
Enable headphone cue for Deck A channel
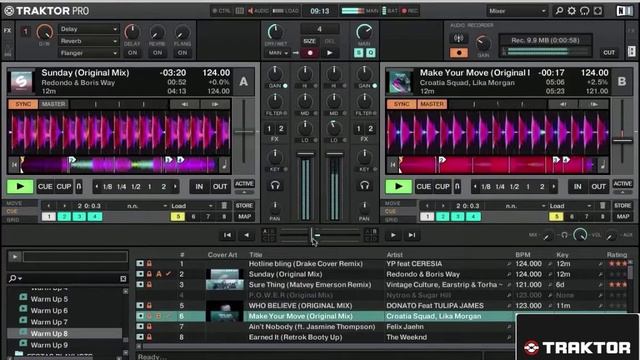(275, 186)
